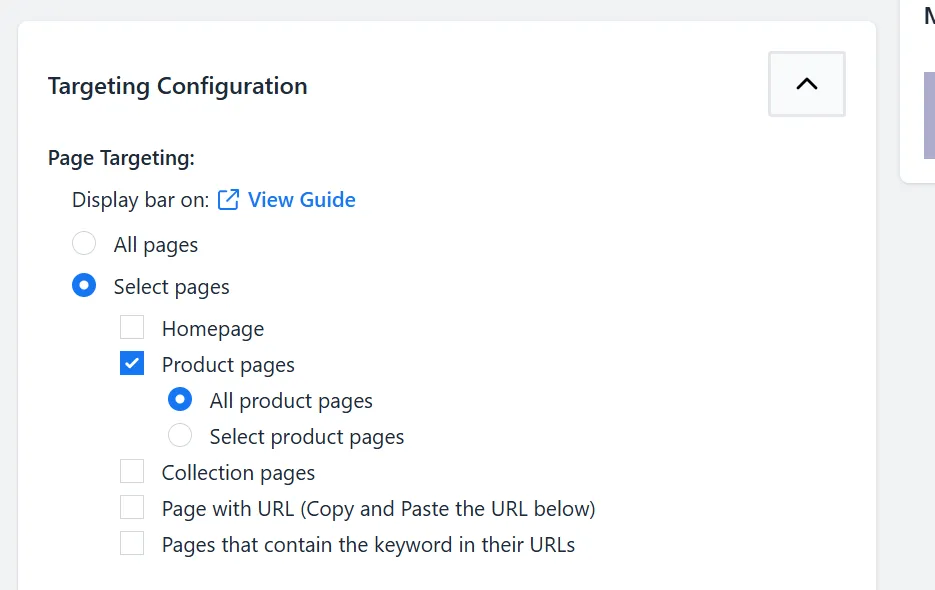Click the Targeting Configuration heading
Viewport: 935px width, 590px height.
coord(178,86)
